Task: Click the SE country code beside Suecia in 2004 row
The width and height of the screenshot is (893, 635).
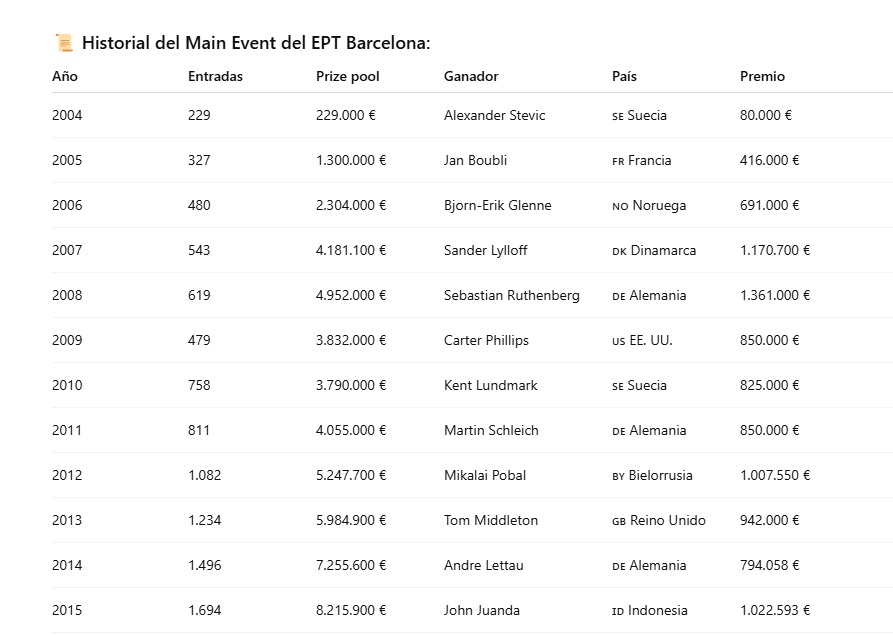Action: point(618,116)
